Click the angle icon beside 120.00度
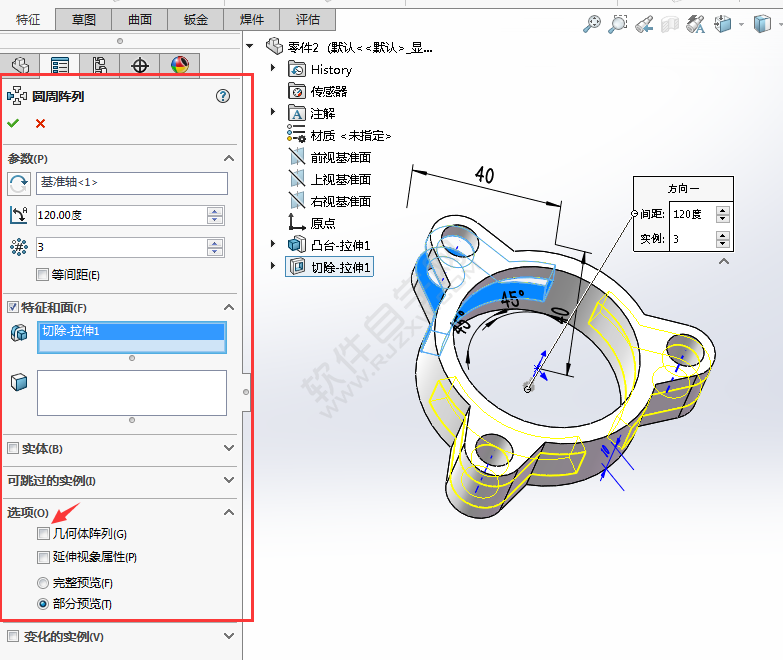The width and height of the screenshot is (783, 660). tap(19, 215)
